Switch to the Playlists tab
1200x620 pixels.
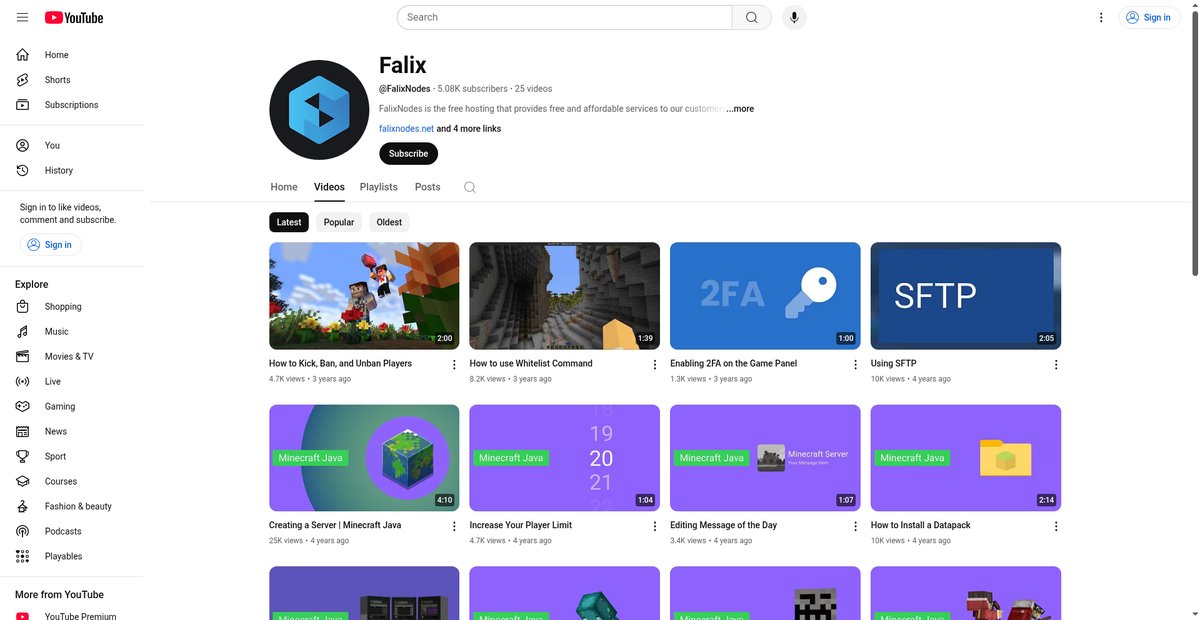click(379, 187)
